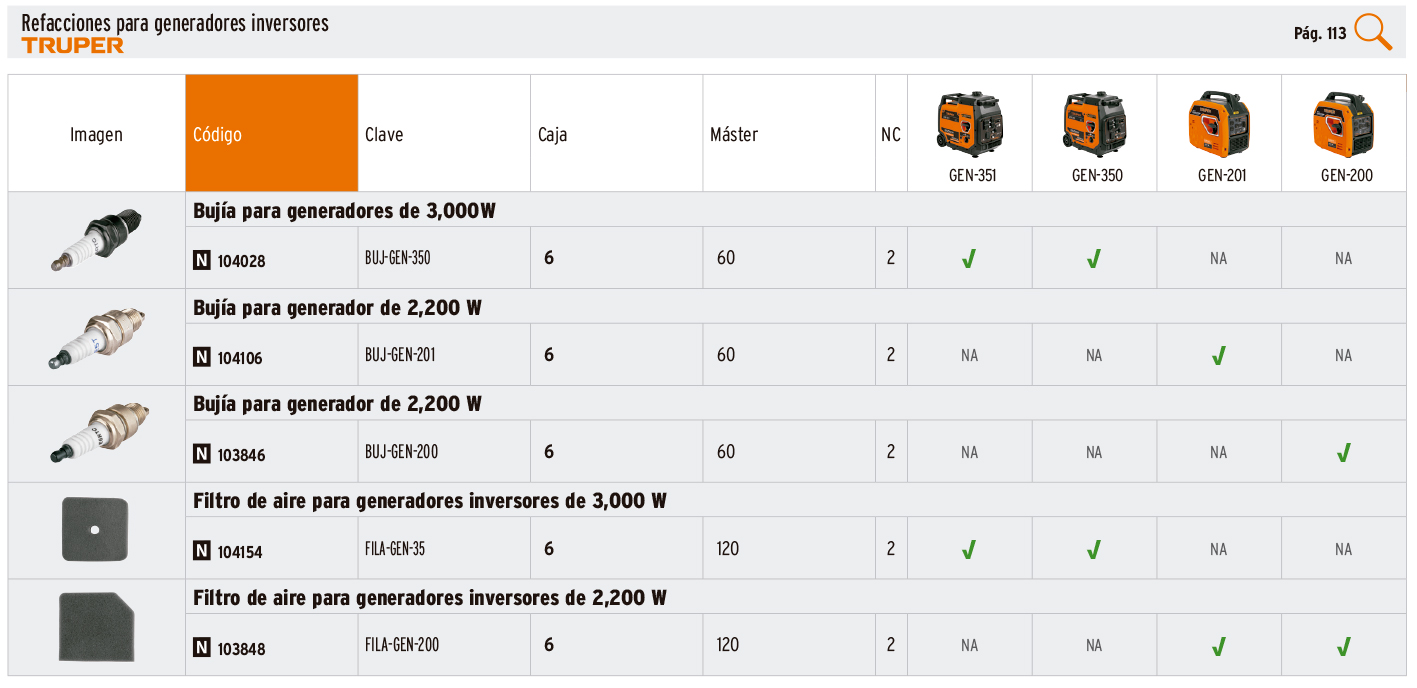Click the TRUPER brand logo
The image size is (1417, 688).
[x=73, y=45]
